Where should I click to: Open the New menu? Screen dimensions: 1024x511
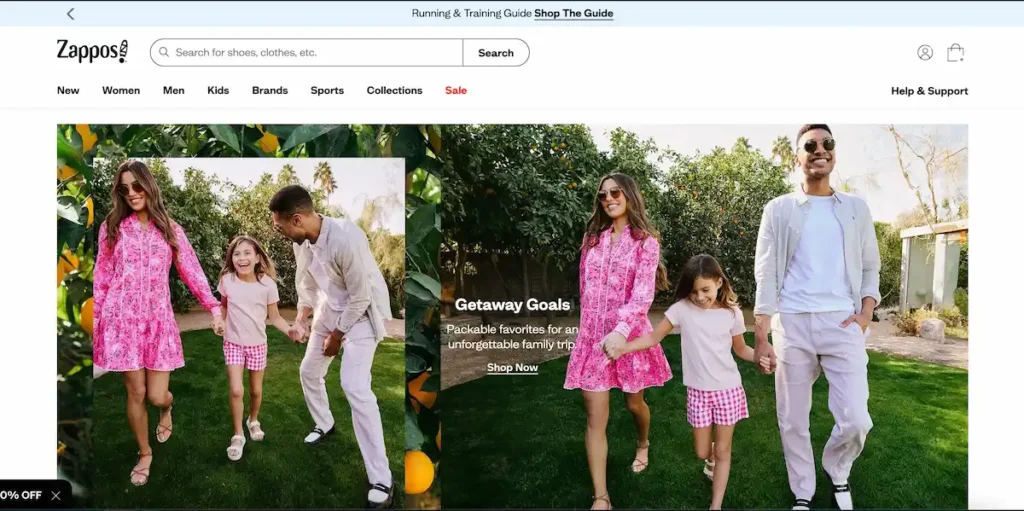pos(68,91)
